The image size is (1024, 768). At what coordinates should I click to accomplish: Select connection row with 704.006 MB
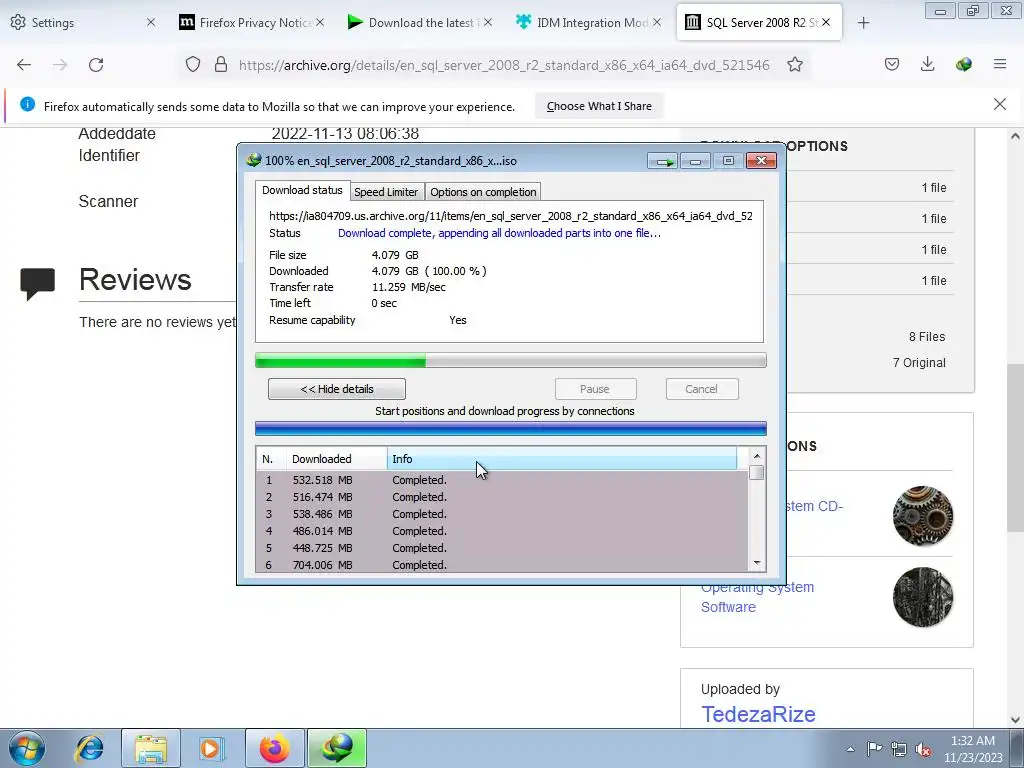point(502,565)
